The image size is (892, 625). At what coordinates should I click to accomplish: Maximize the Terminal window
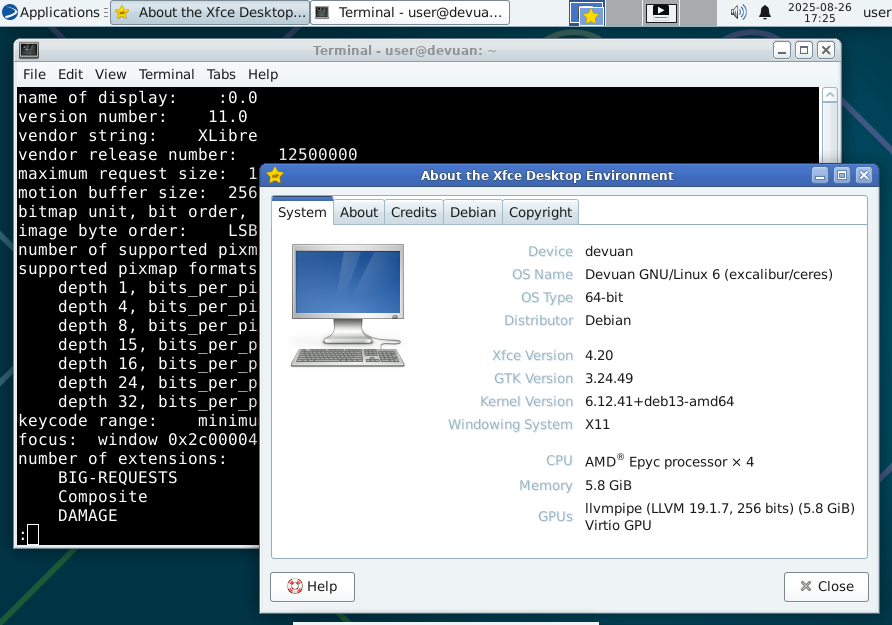click(804, 51)
